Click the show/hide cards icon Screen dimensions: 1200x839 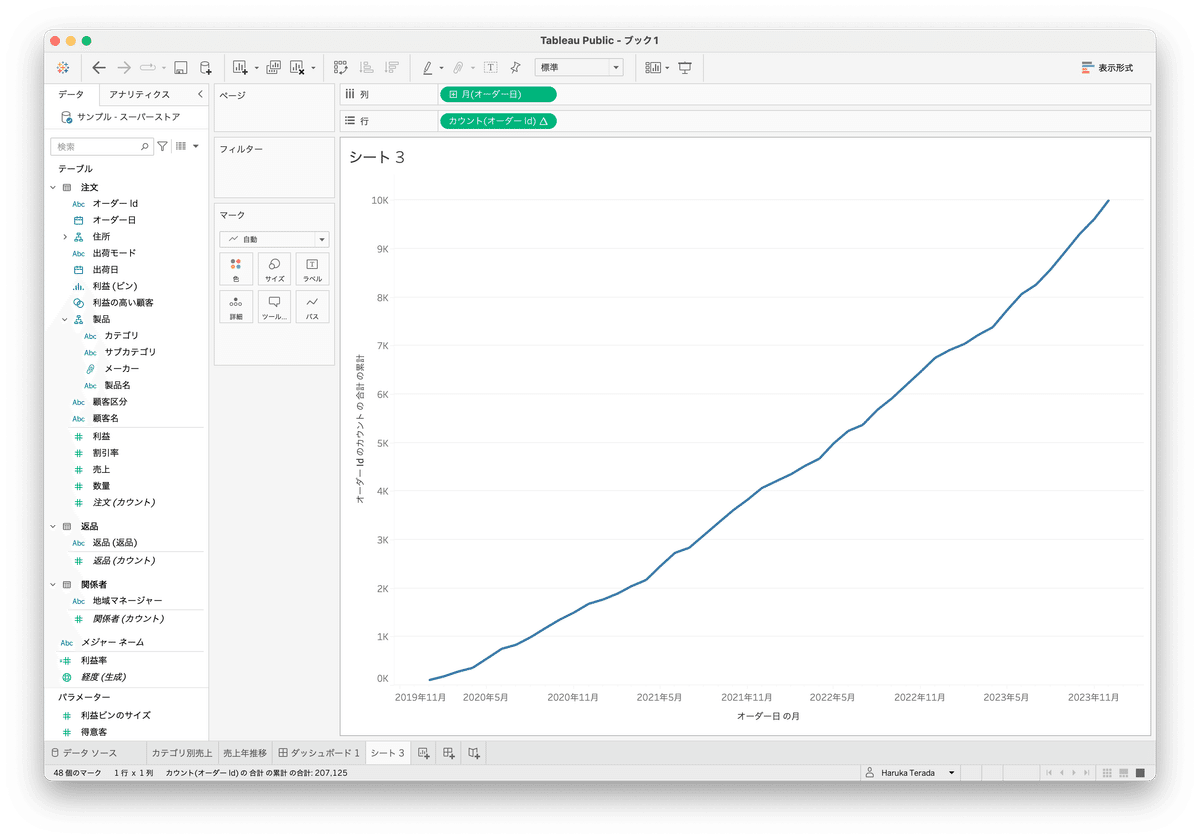click(x=654, y=68)
